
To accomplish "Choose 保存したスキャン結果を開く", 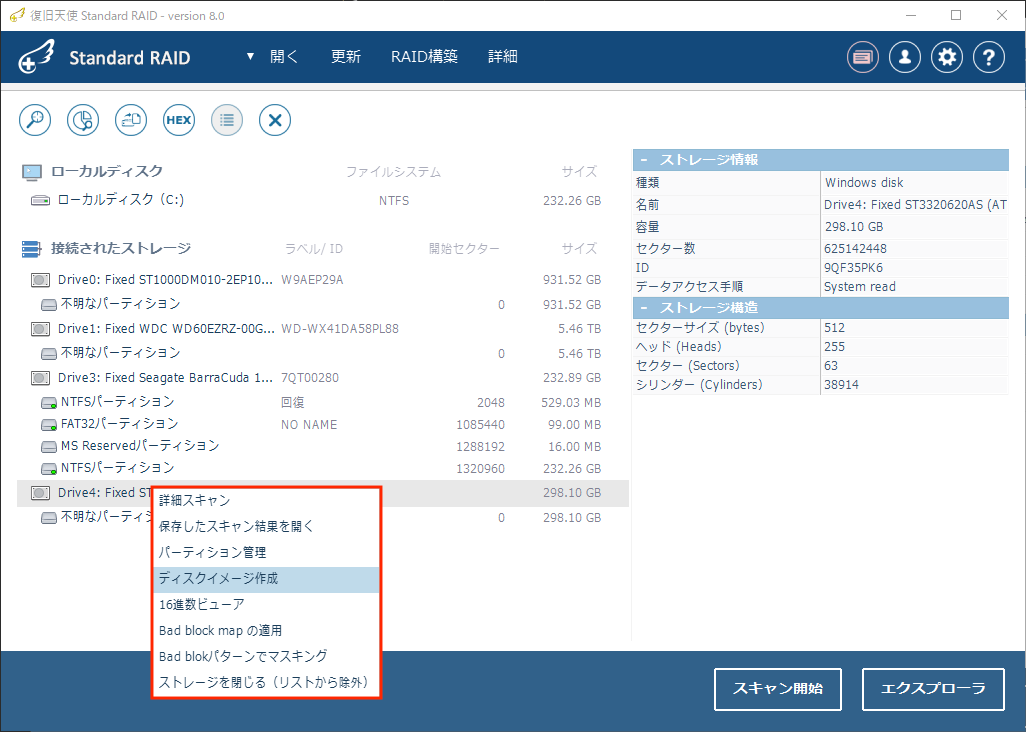I will (x=266, y=527).
